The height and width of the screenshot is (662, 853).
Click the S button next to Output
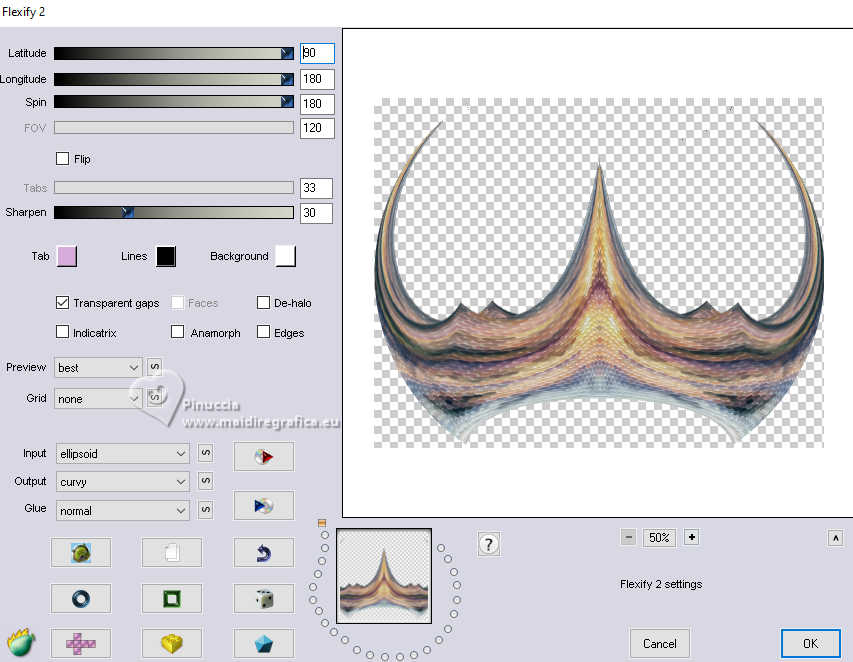click(205, 481)
